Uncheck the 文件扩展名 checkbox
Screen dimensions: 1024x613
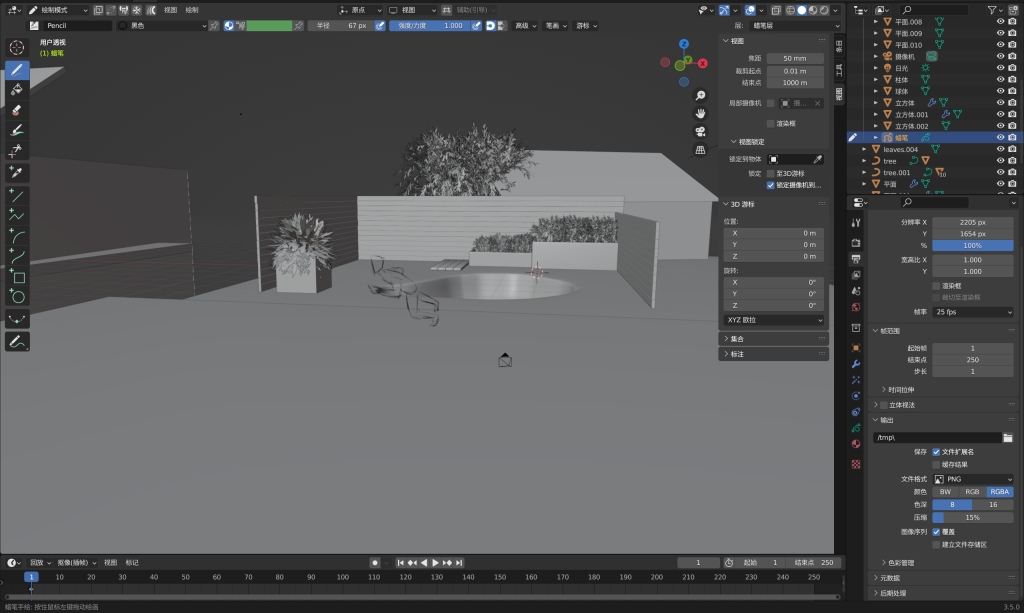[937, 452]
